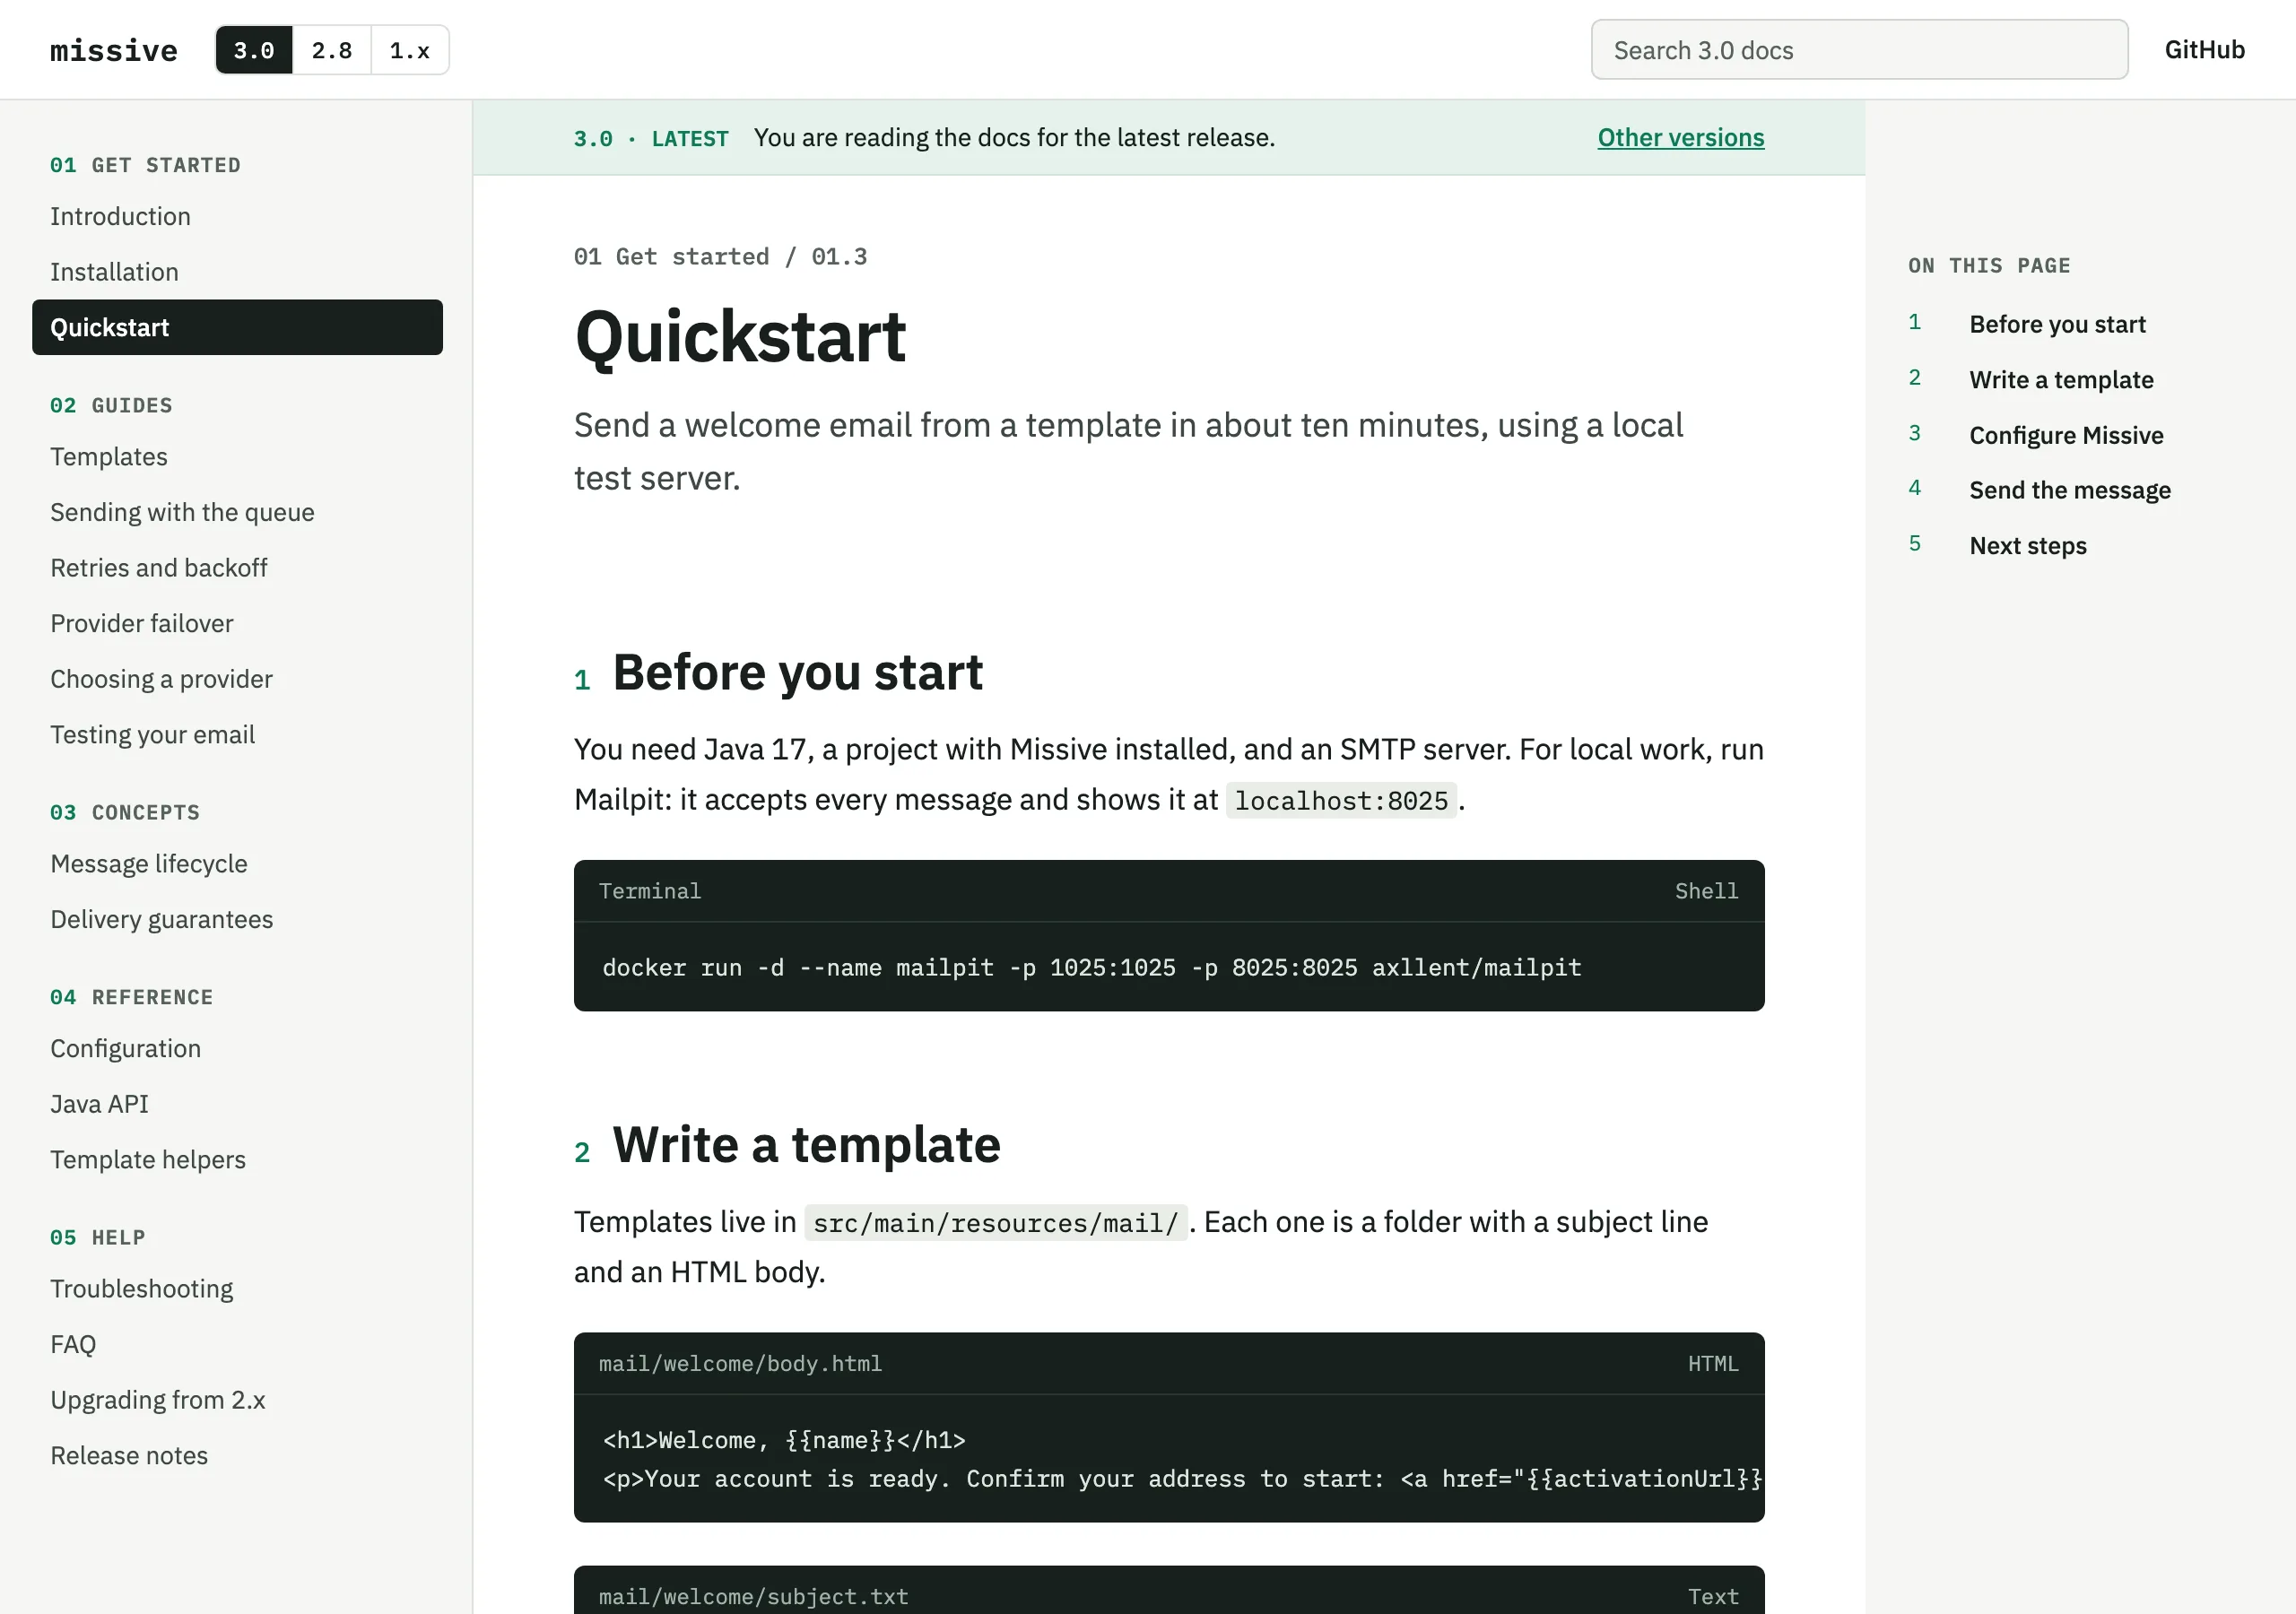The height and width of the screenshot is (1614, 2296).
Task: Jump to Write a template in page outline
Action: [x=2061, y=380]
